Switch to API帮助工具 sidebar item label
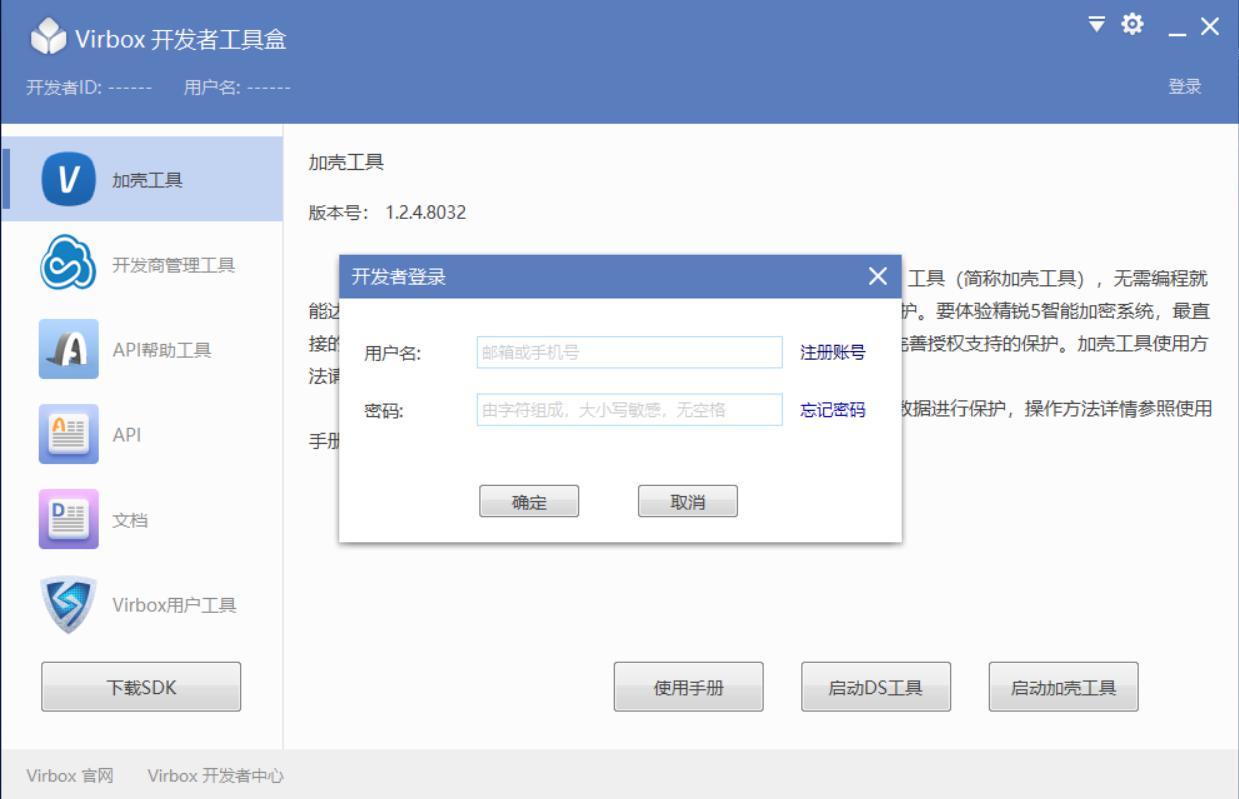The width and height of the screenshot is (1239, 799). click(162, 351)
